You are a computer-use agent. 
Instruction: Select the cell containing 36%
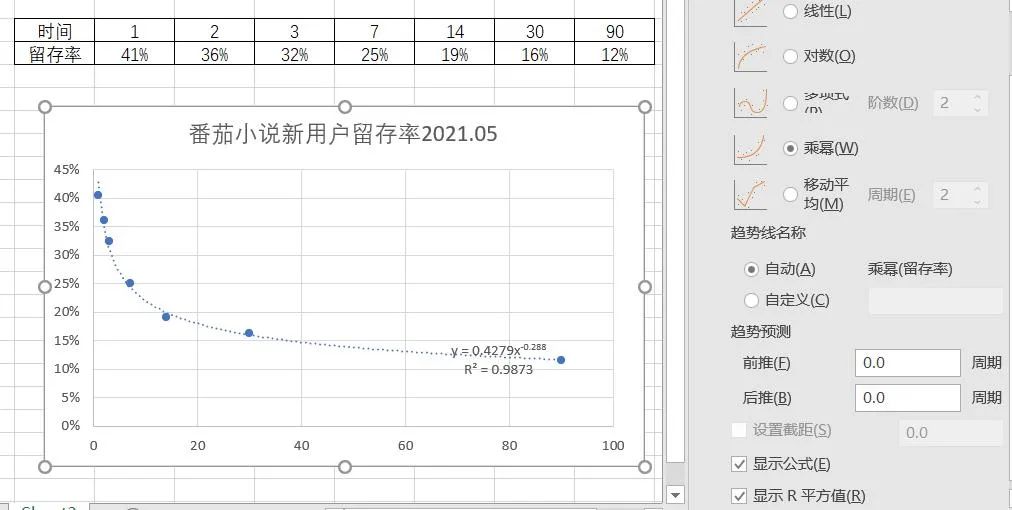pos(214,54)
